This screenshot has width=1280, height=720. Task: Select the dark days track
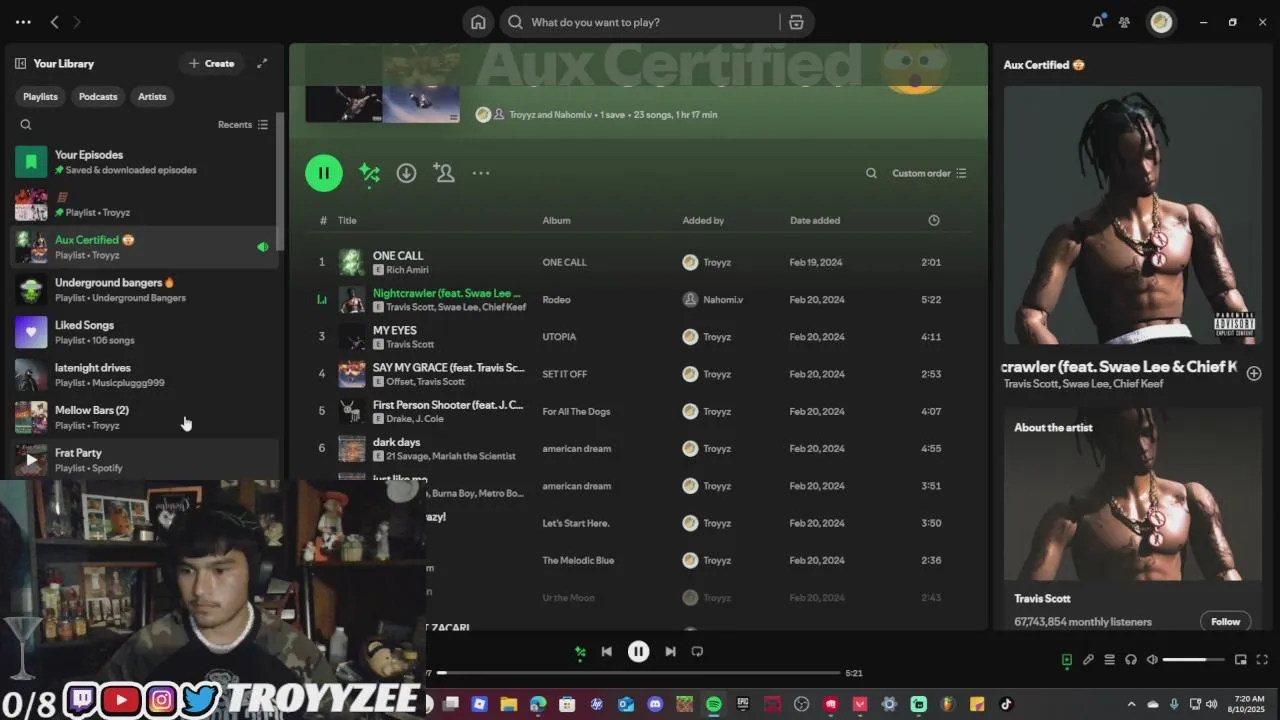point(396,442)
